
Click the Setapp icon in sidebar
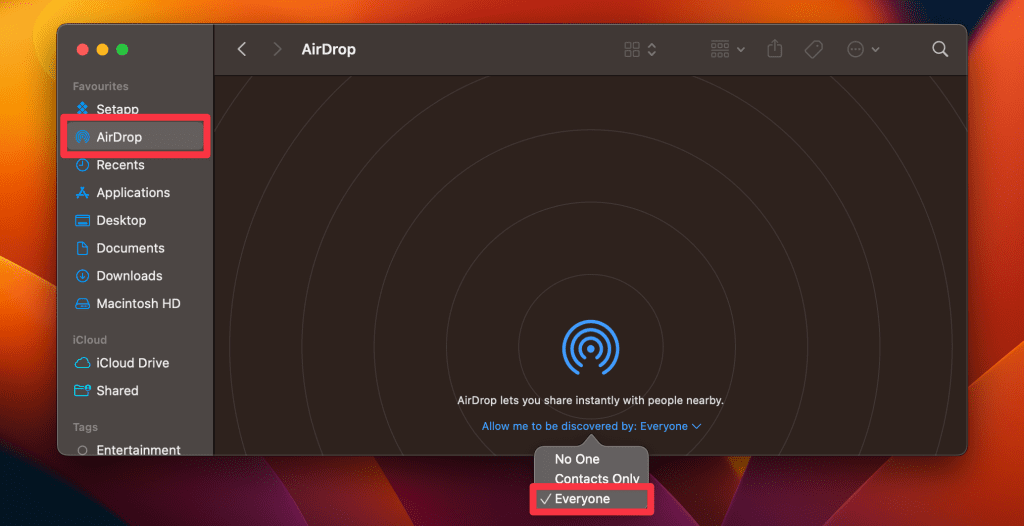point(82,109)
